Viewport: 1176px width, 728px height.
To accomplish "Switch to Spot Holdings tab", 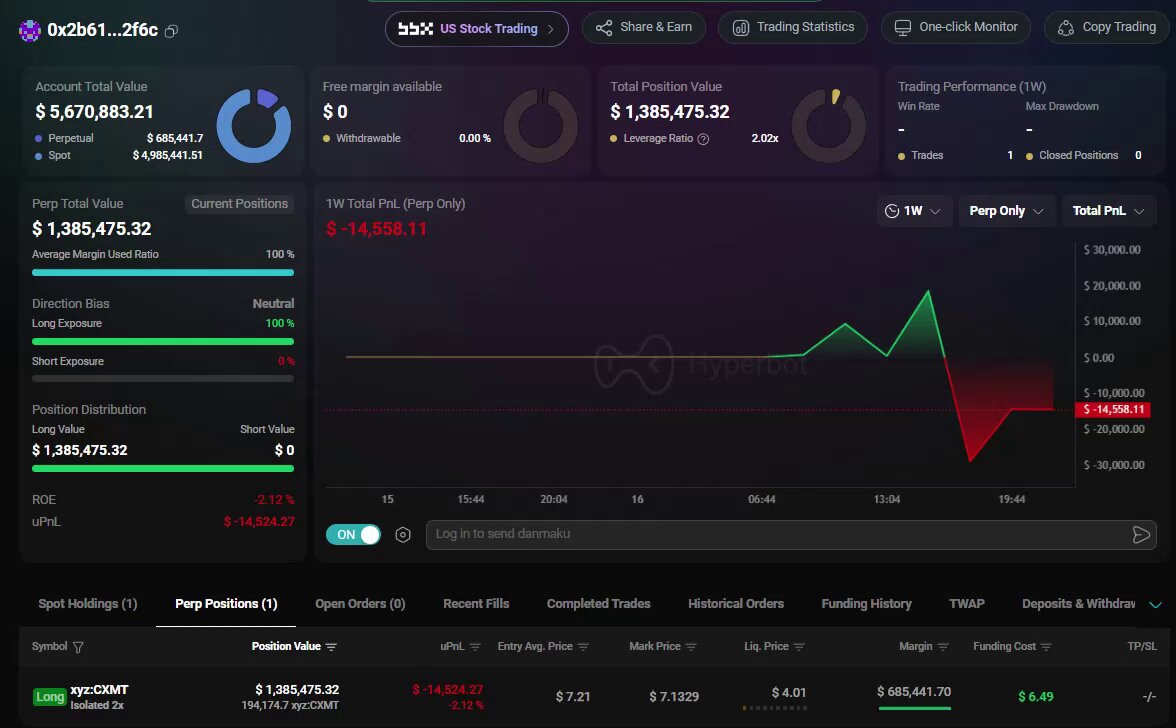I will [x=88, y=604].
